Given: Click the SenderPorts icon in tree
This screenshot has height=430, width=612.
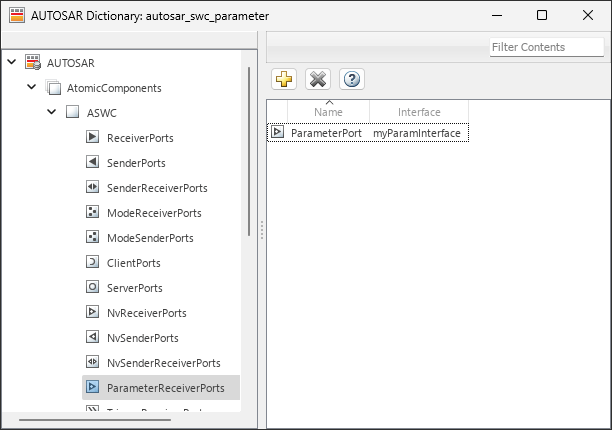Looking at the screenshot, I should pyautogui.click(x=92, y=162).
